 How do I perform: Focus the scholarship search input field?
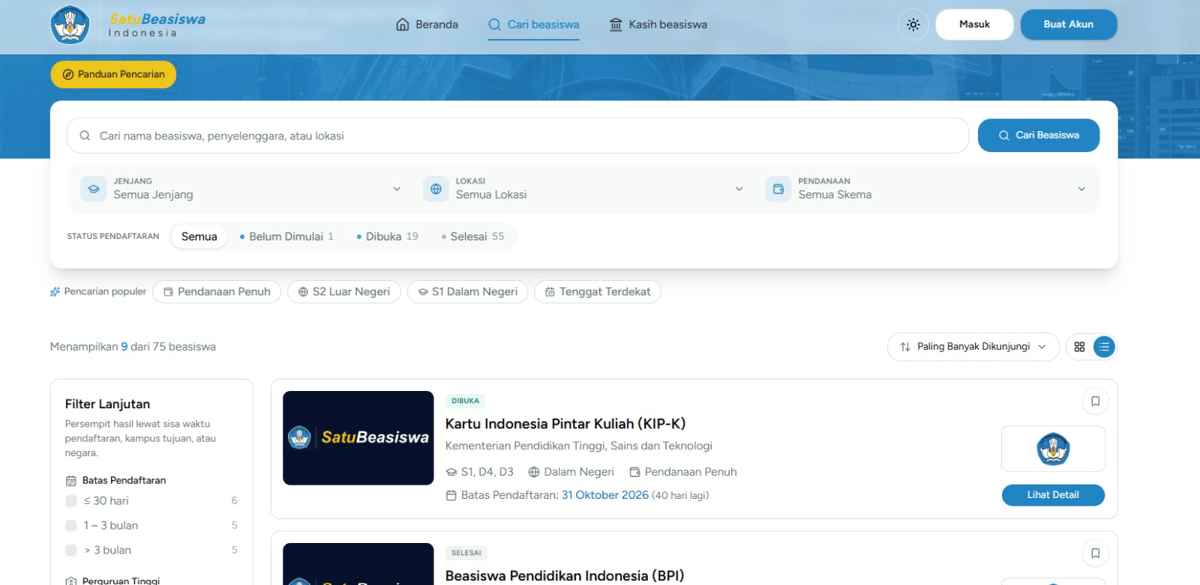(518, 136)
